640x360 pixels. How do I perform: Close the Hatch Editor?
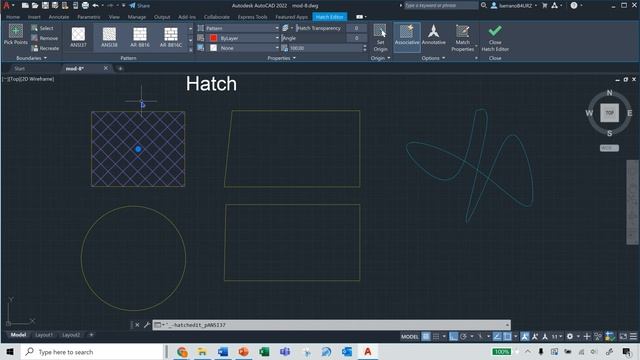495,38
